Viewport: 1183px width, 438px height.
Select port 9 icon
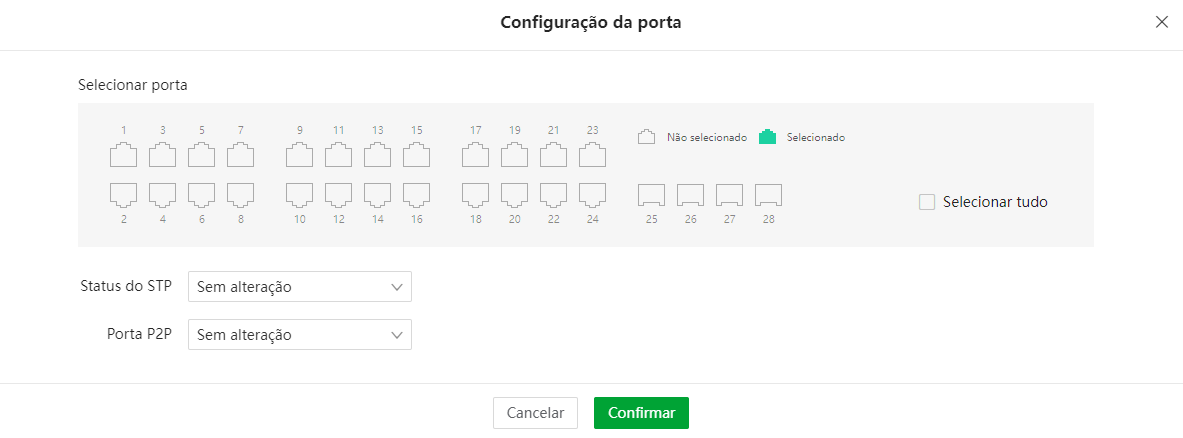click(x=299, y=155)
